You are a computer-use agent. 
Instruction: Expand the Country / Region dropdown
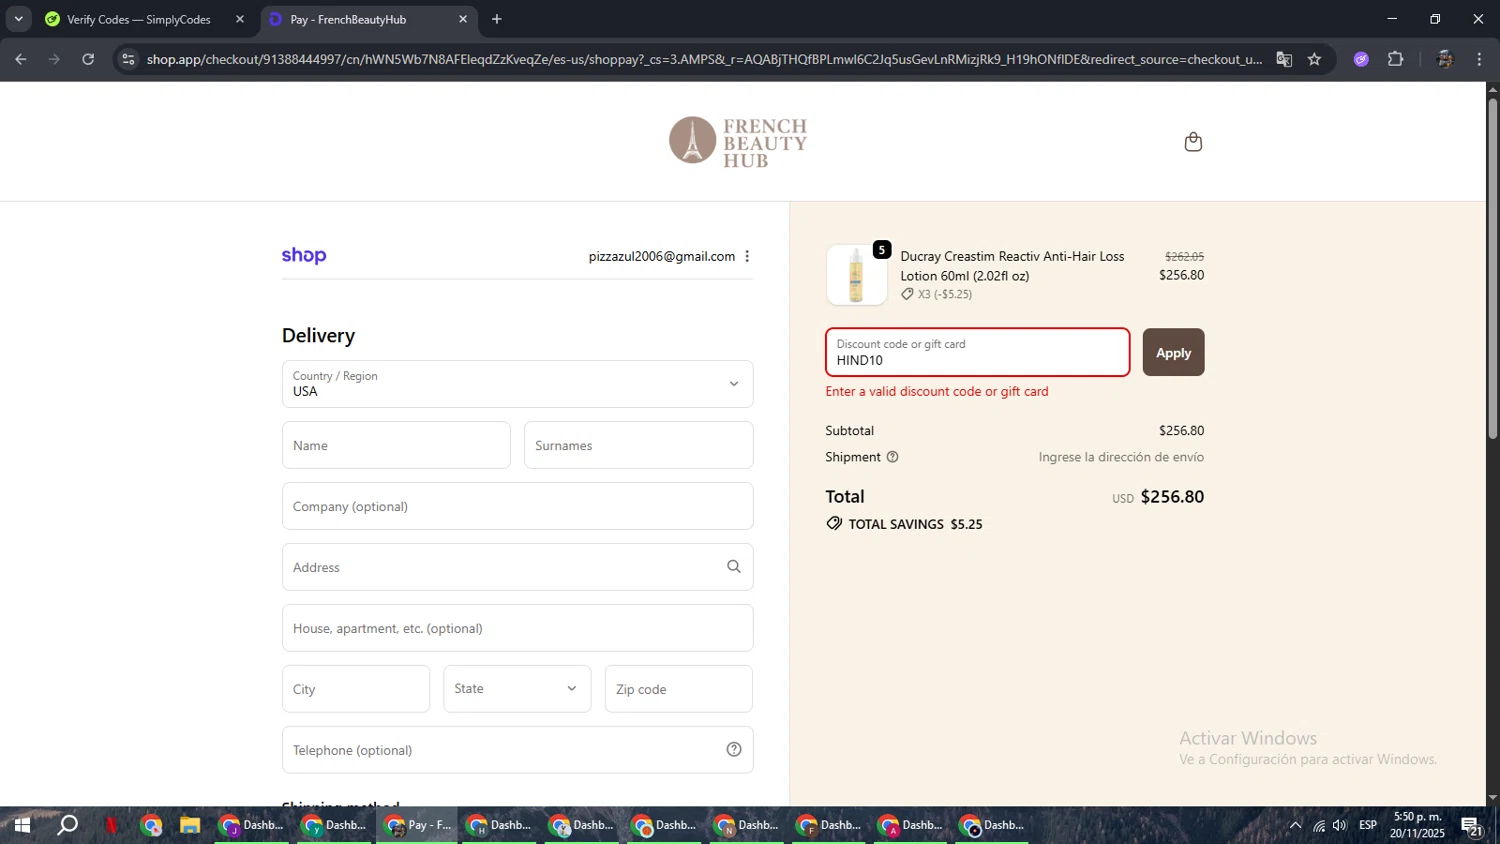(517, 384)
